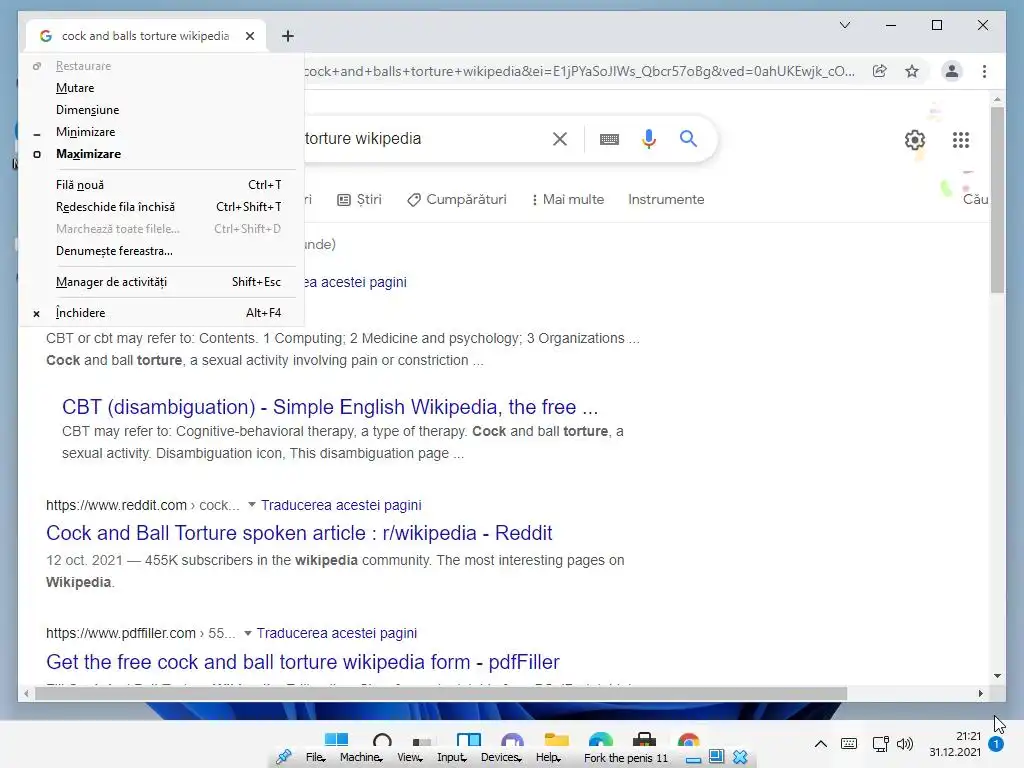Select Minimizare from the window menu
The width and height of the screenshot is (1024, 768).
(163, 132)
